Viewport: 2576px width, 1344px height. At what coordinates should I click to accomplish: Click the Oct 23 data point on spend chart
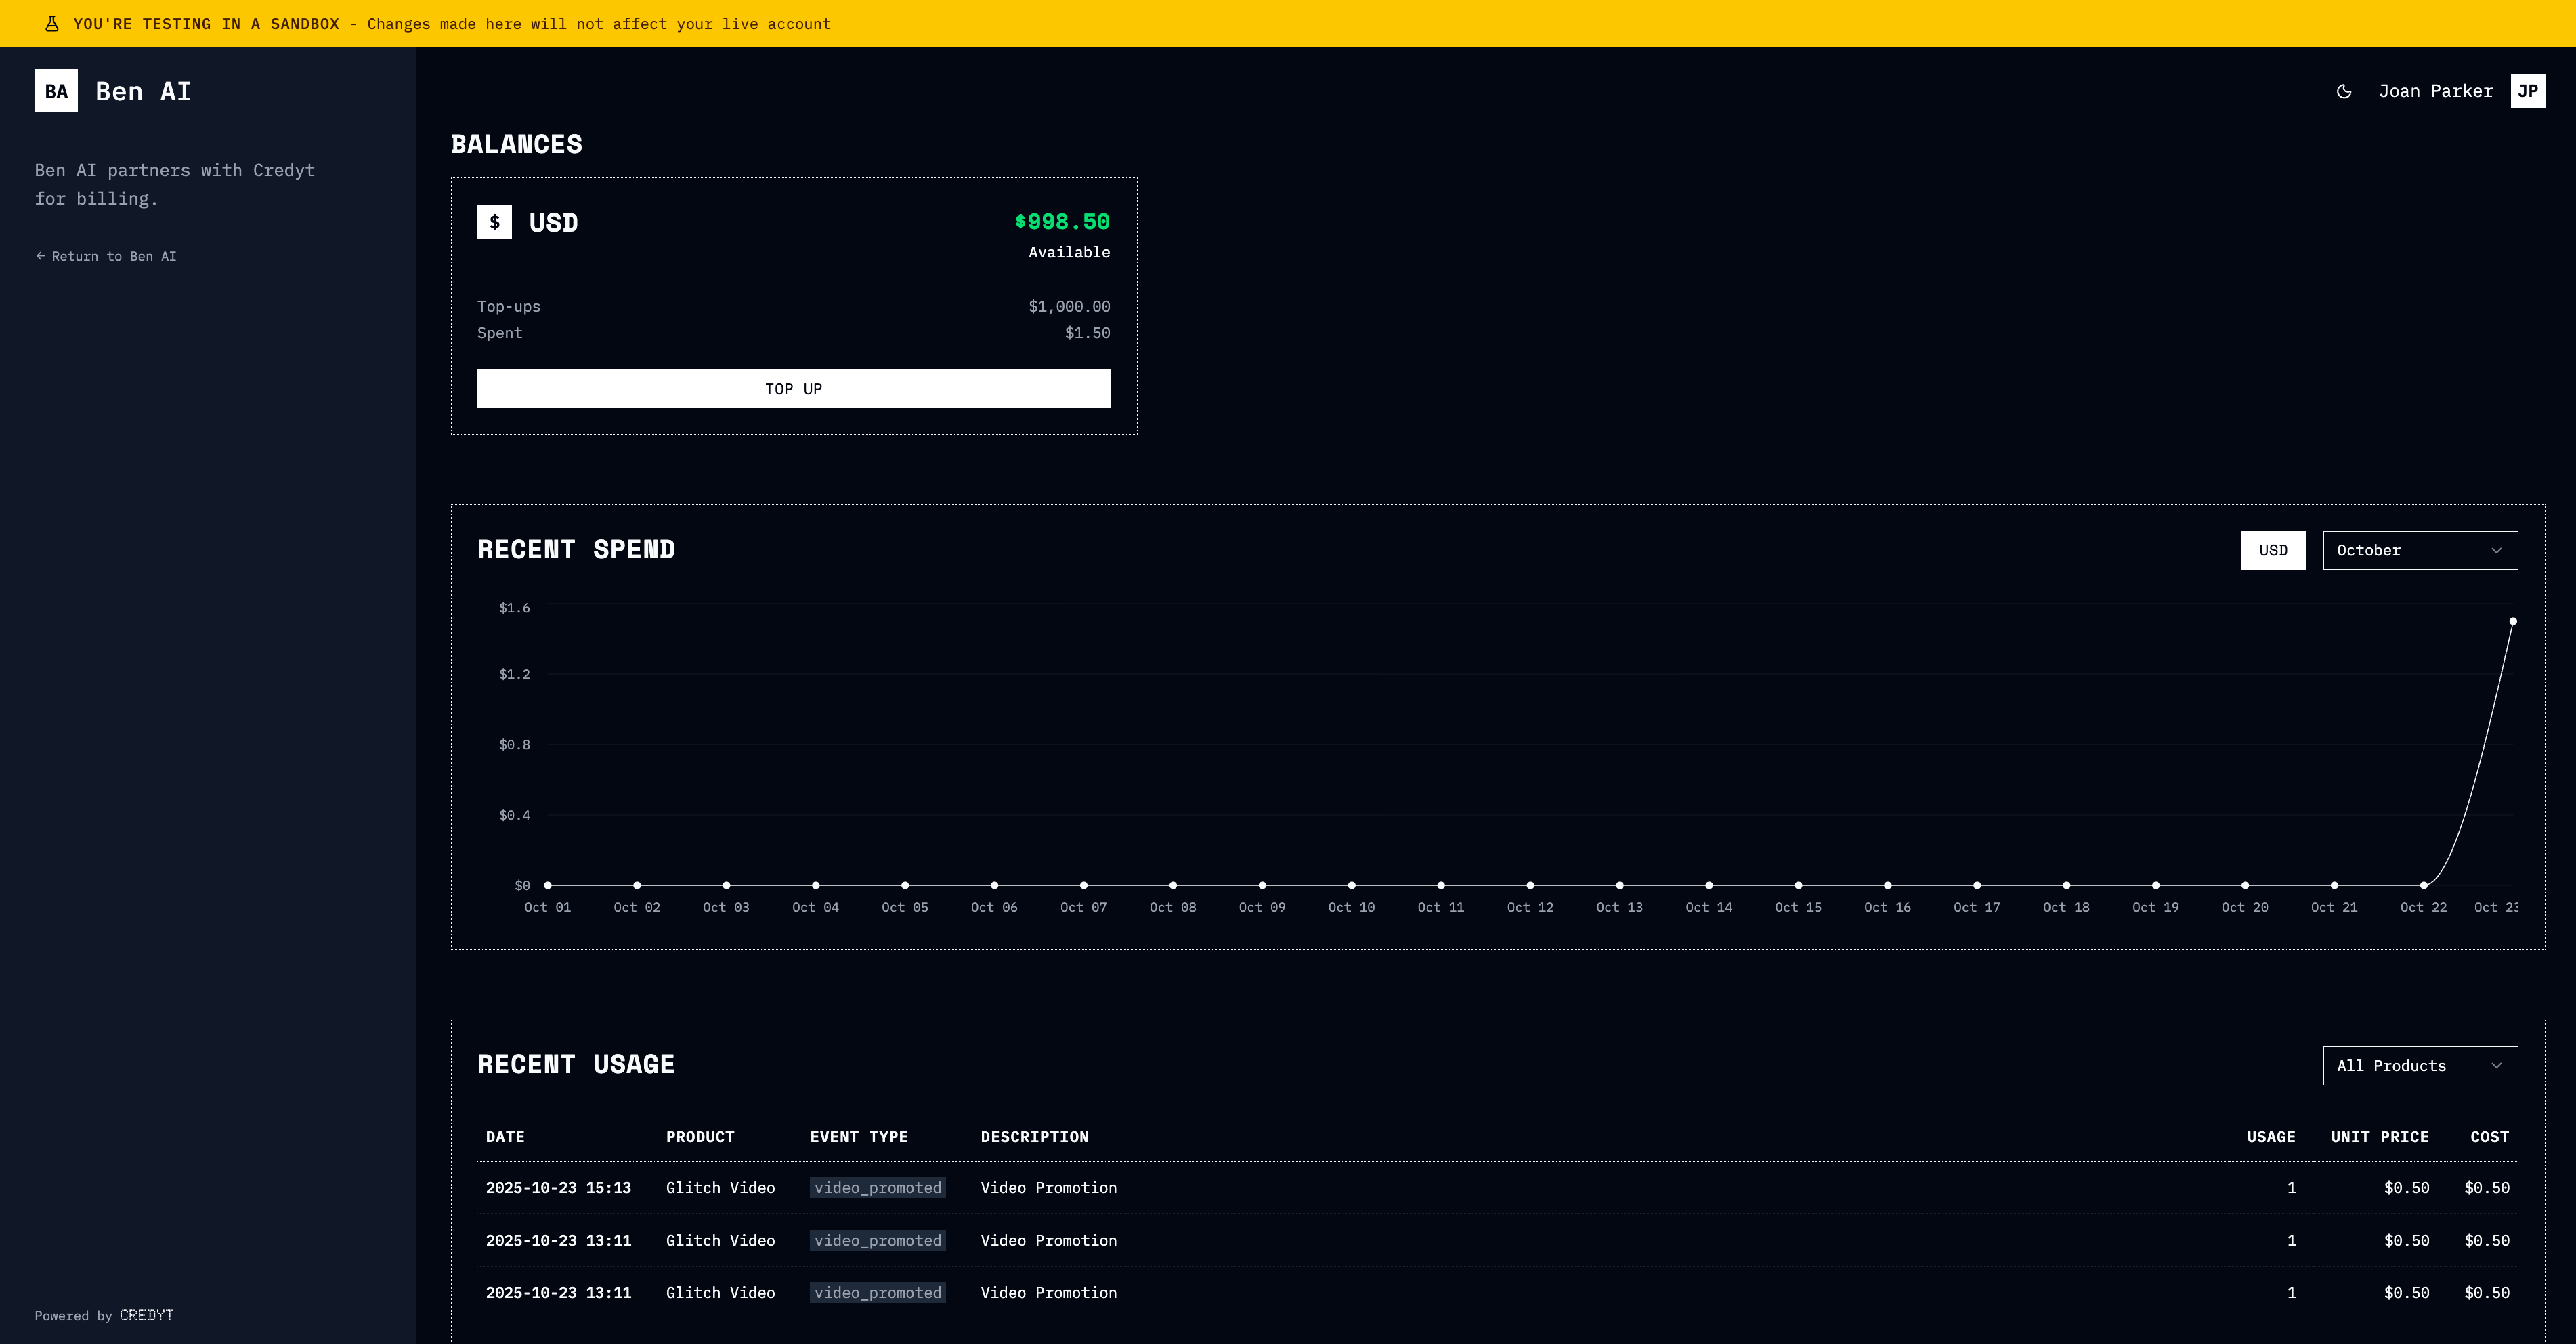pyautogui.click(x=2513, y=621)
